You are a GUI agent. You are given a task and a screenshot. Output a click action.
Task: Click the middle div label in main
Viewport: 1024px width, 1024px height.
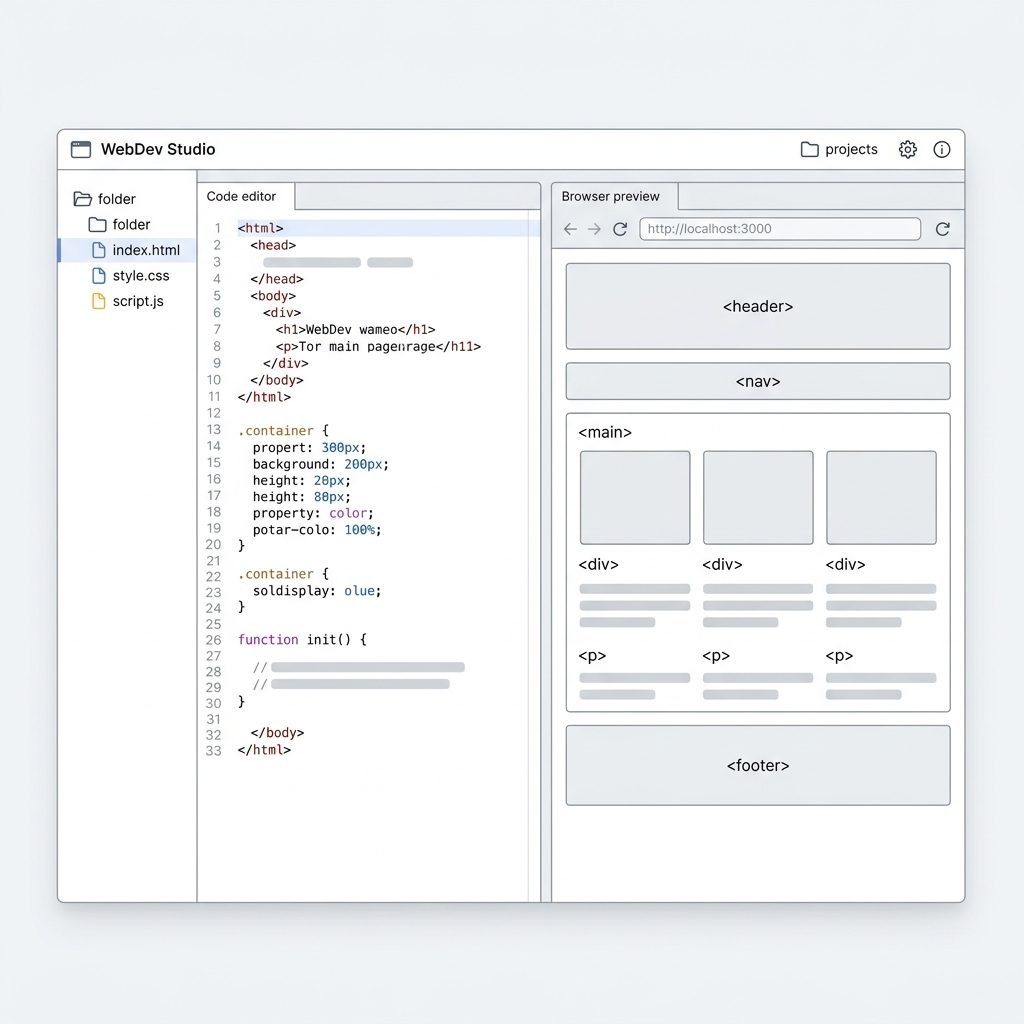coord(722,564)
